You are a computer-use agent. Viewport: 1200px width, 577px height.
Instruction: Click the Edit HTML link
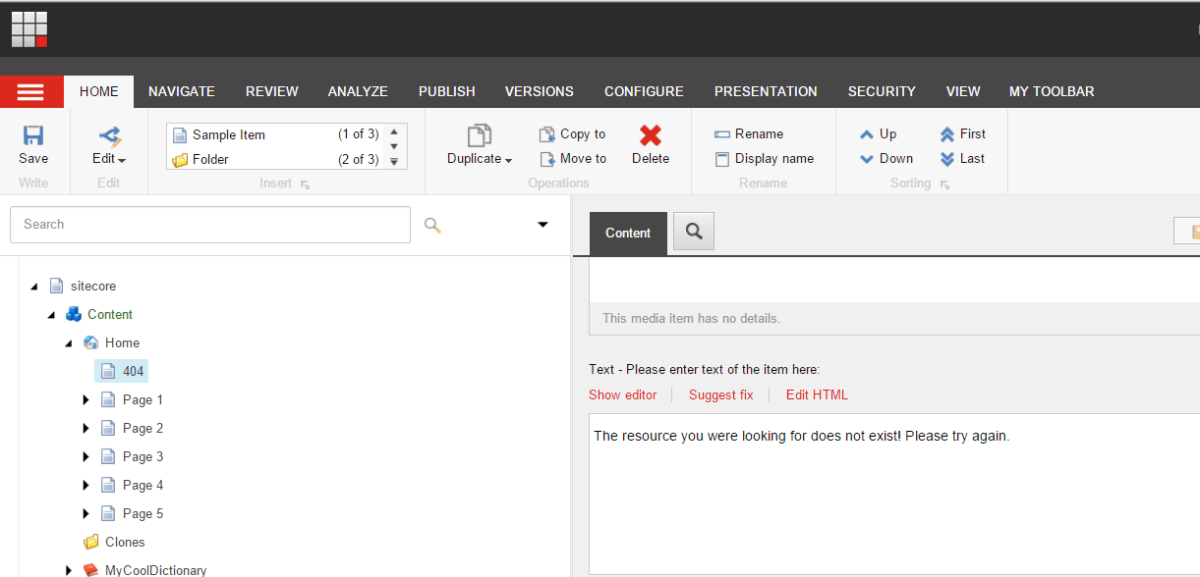[x=816, y=395]
